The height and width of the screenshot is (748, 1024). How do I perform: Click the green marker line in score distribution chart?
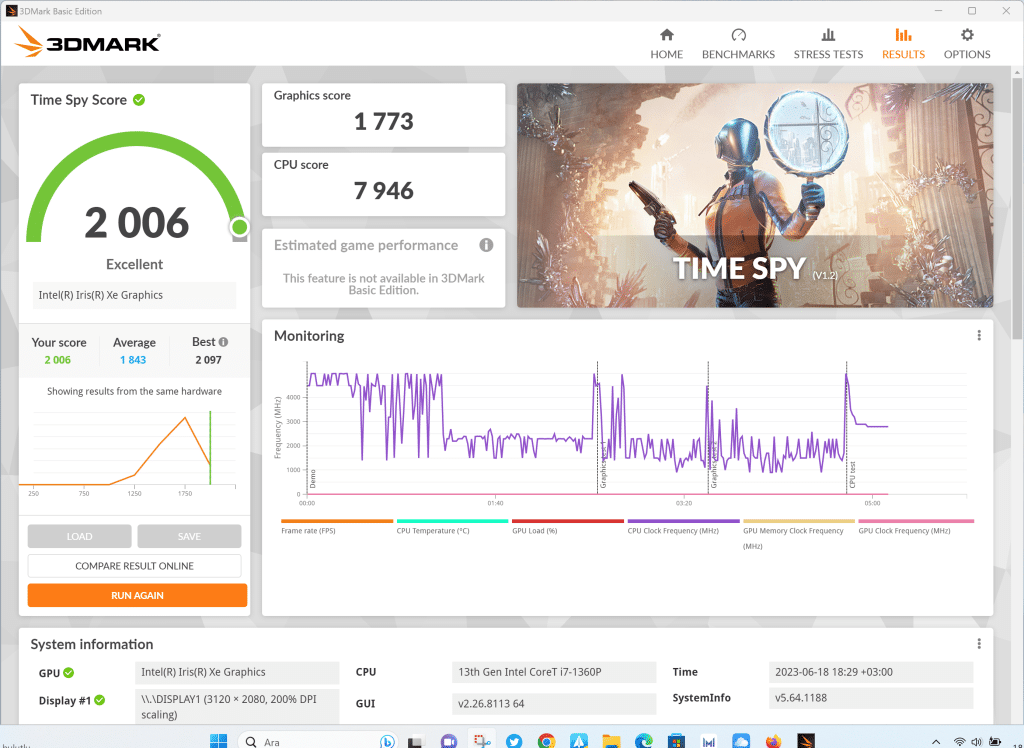coord(210,447)
